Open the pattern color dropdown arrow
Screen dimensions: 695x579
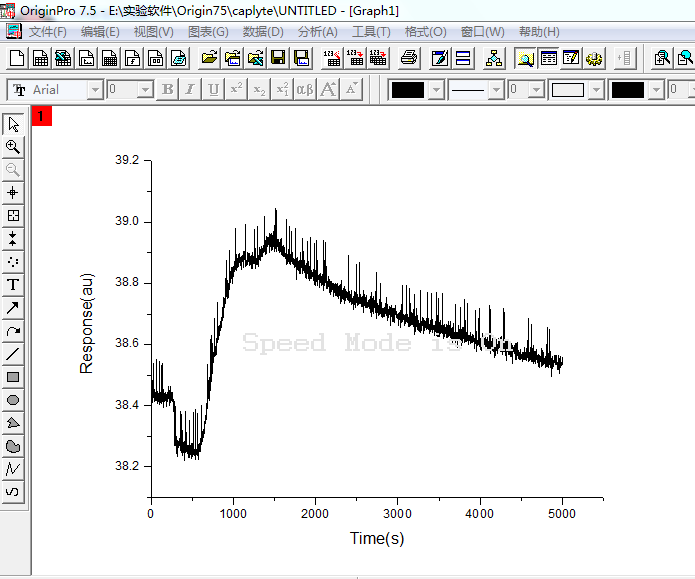point(656,90)
